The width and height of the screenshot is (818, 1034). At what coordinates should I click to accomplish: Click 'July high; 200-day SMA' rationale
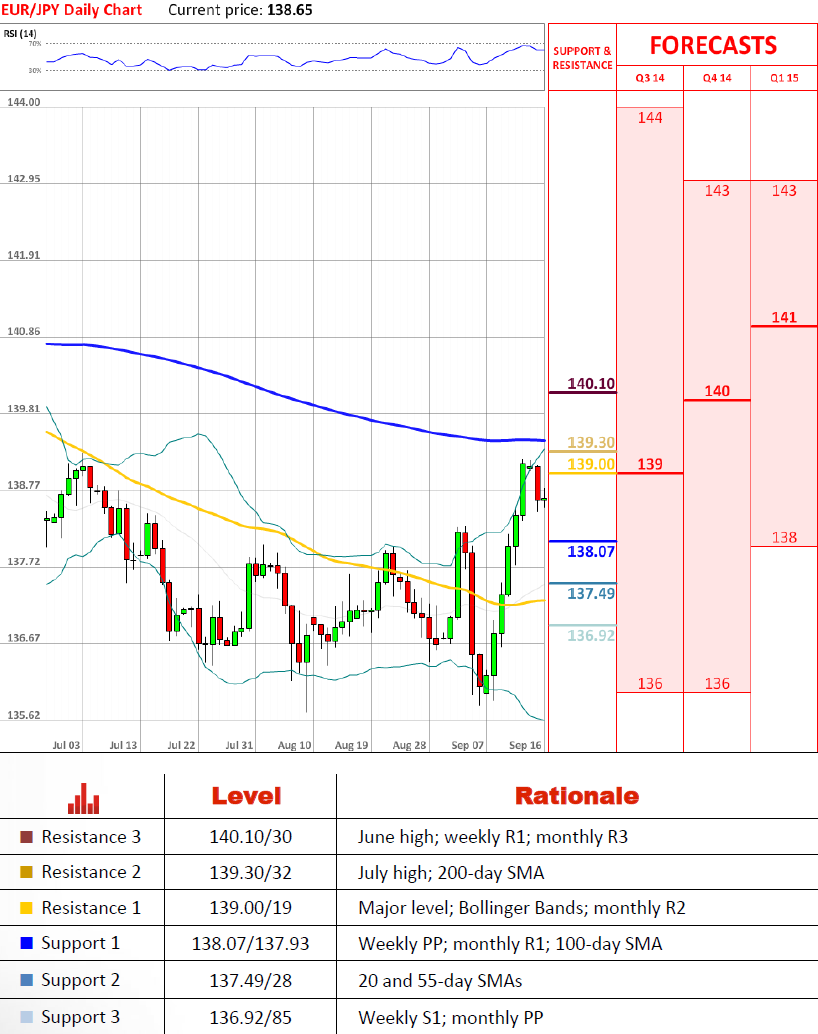coord(451,873)
